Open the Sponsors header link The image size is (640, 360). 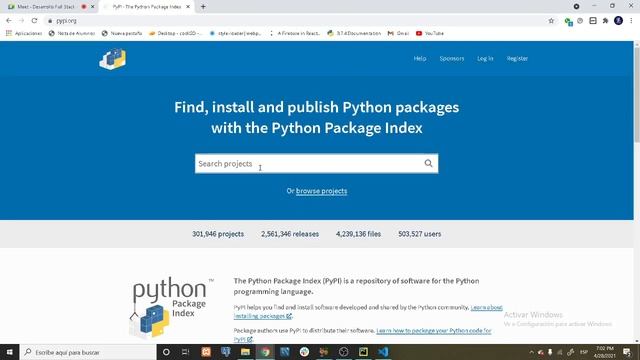(451, 58)
